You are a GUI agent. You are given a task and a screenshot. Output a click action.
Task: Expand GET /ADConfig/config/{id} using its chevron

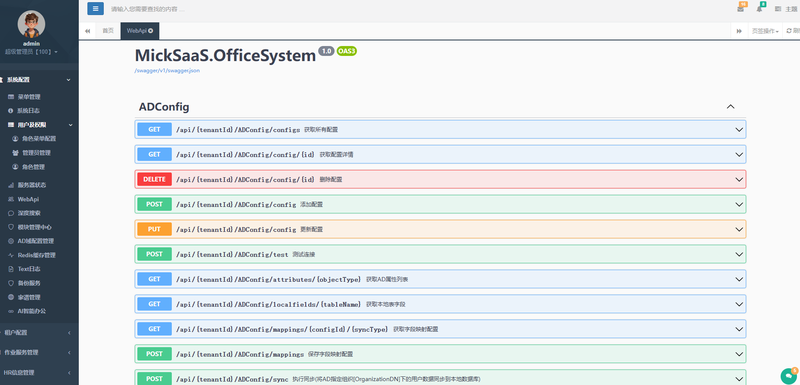(739, 155)
